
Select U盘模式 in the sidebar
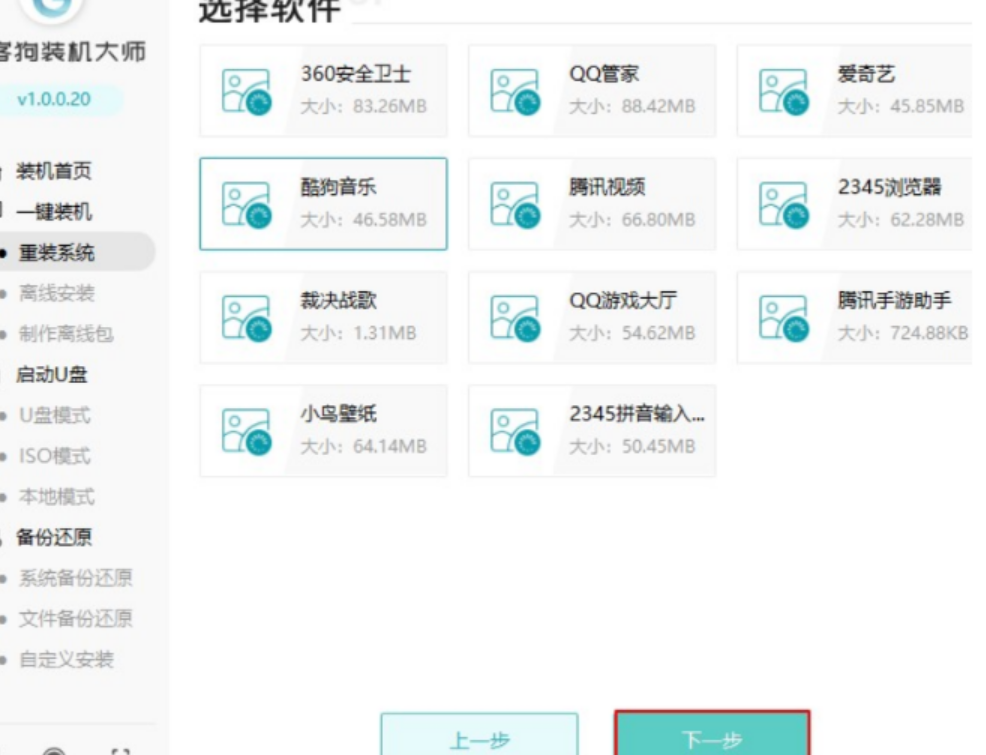coord(55,416)
